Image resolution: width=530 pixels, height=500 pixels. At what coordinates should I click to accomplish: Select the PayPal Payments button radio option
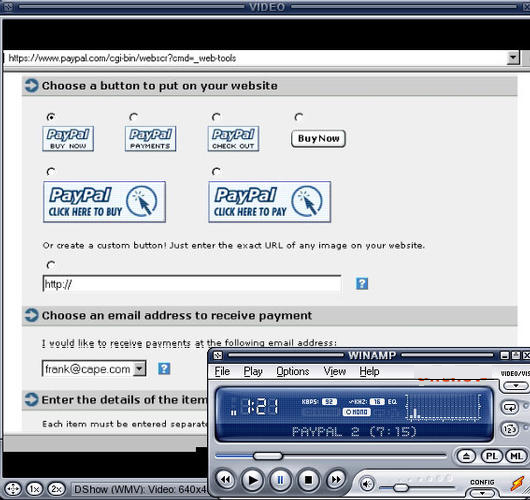134,117
